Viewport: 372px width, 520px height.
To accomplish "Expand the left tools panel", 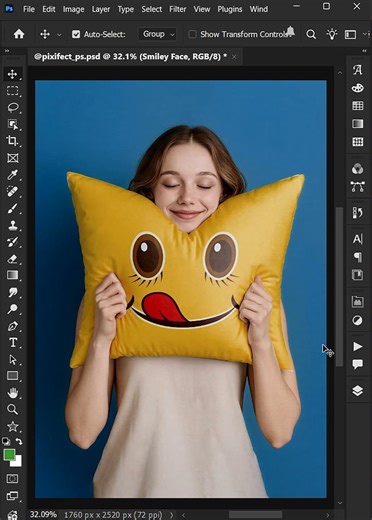I will pyautogui.click(x=7, y=51).
